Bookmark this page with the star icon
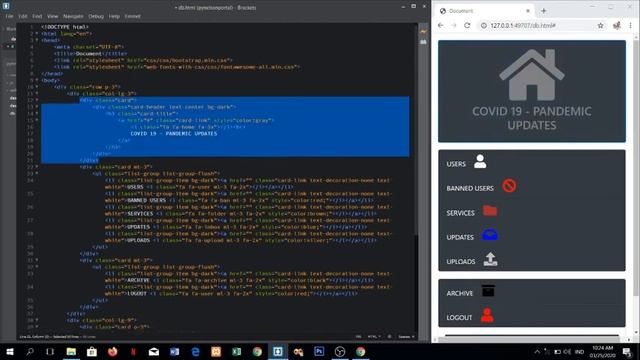Screen dimensions: 640x360 pyautogui.click(x=600, y=25)
